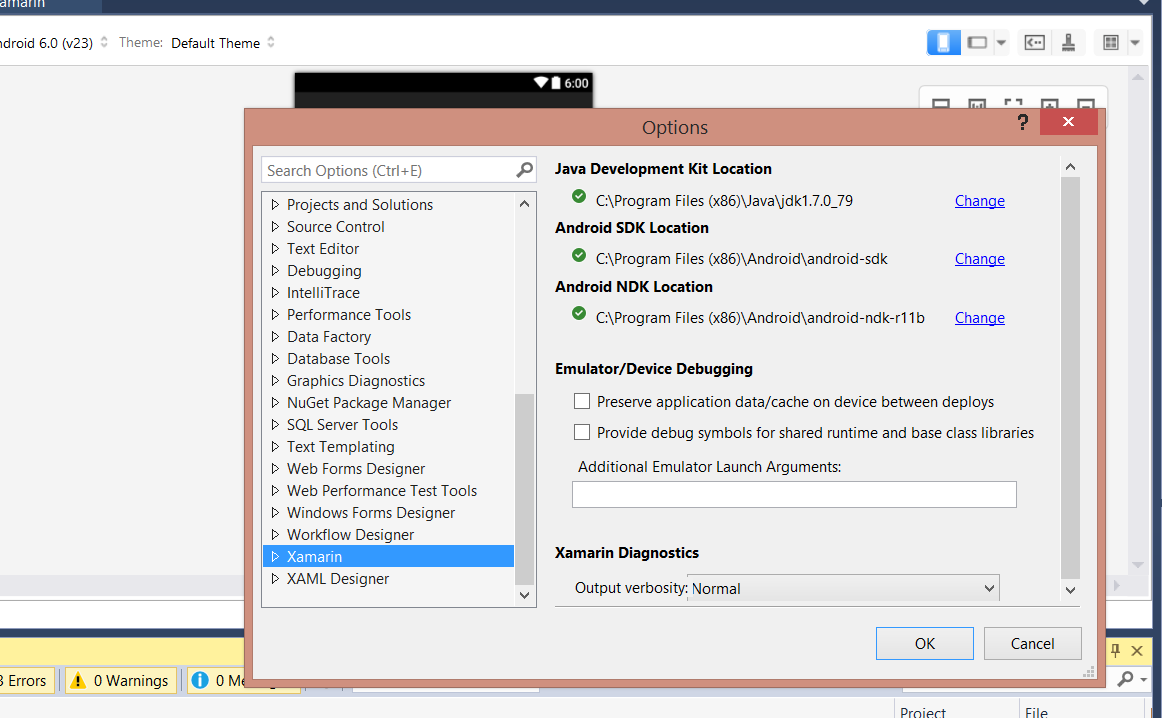
Task: Click Change link for Android NDK location
Action: pos(979,318)
